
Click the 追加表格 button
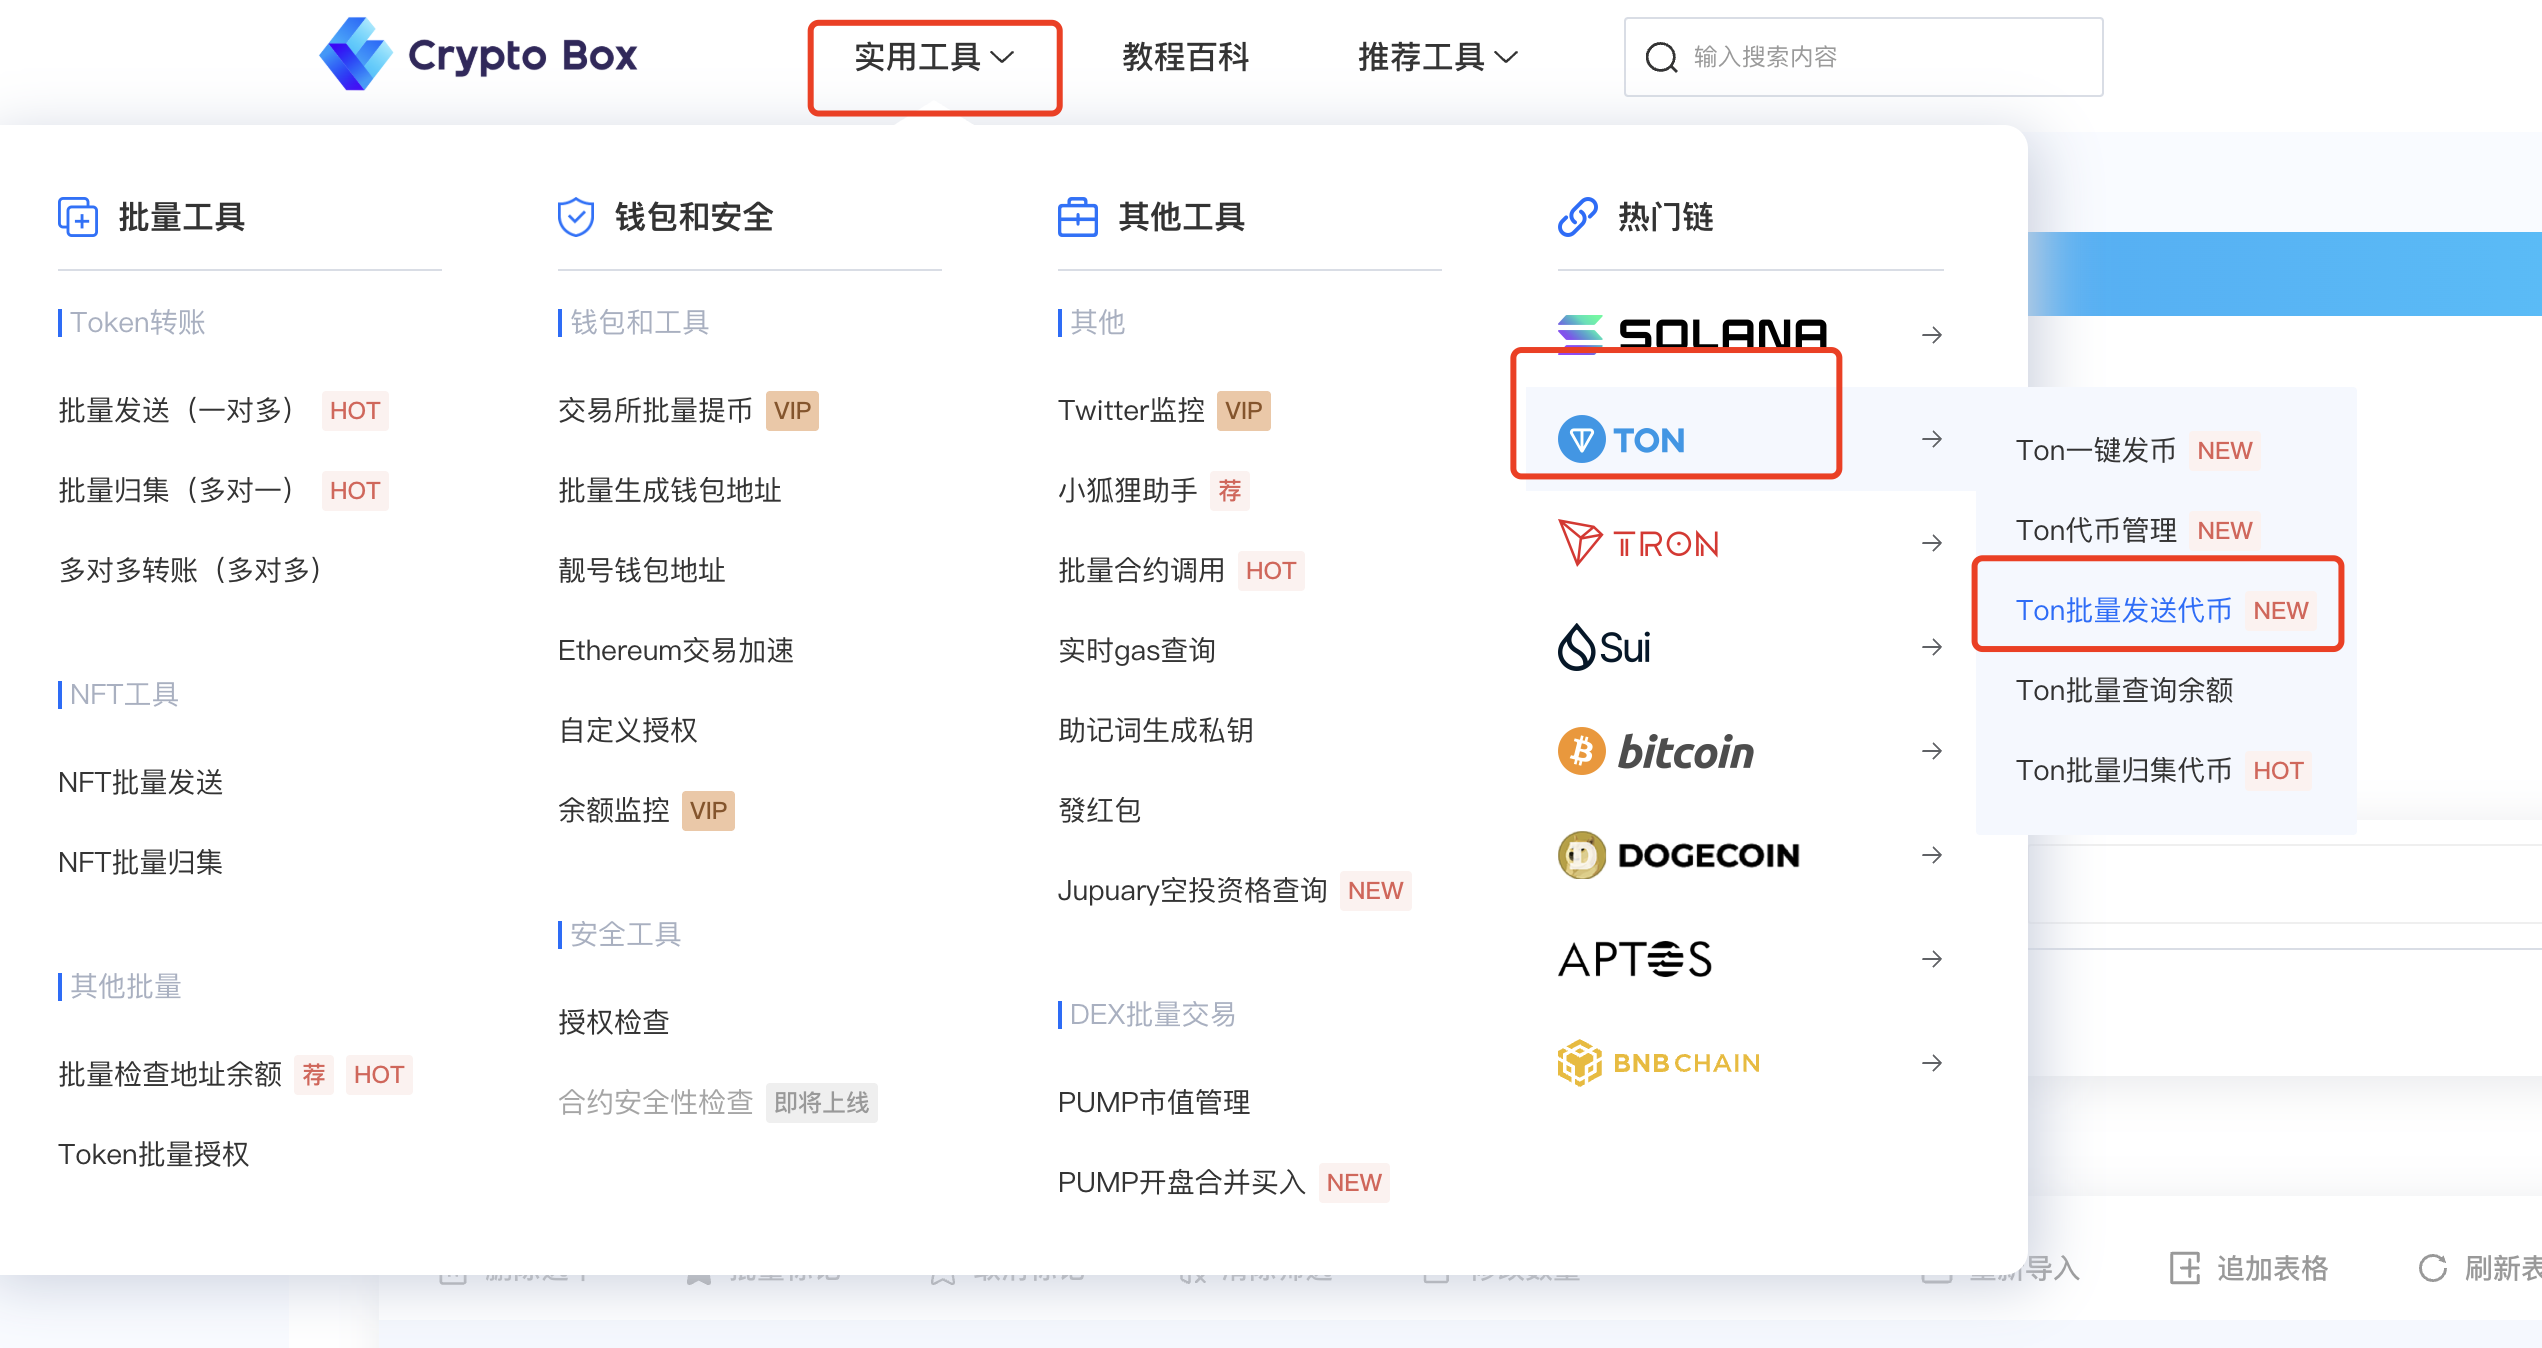coord(2249,1268)
